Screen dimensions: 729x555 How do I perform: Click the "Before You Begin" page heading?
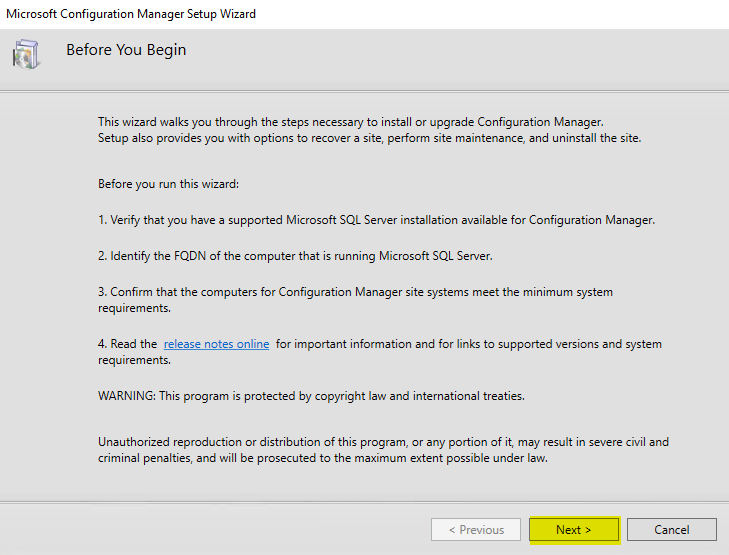126,50
